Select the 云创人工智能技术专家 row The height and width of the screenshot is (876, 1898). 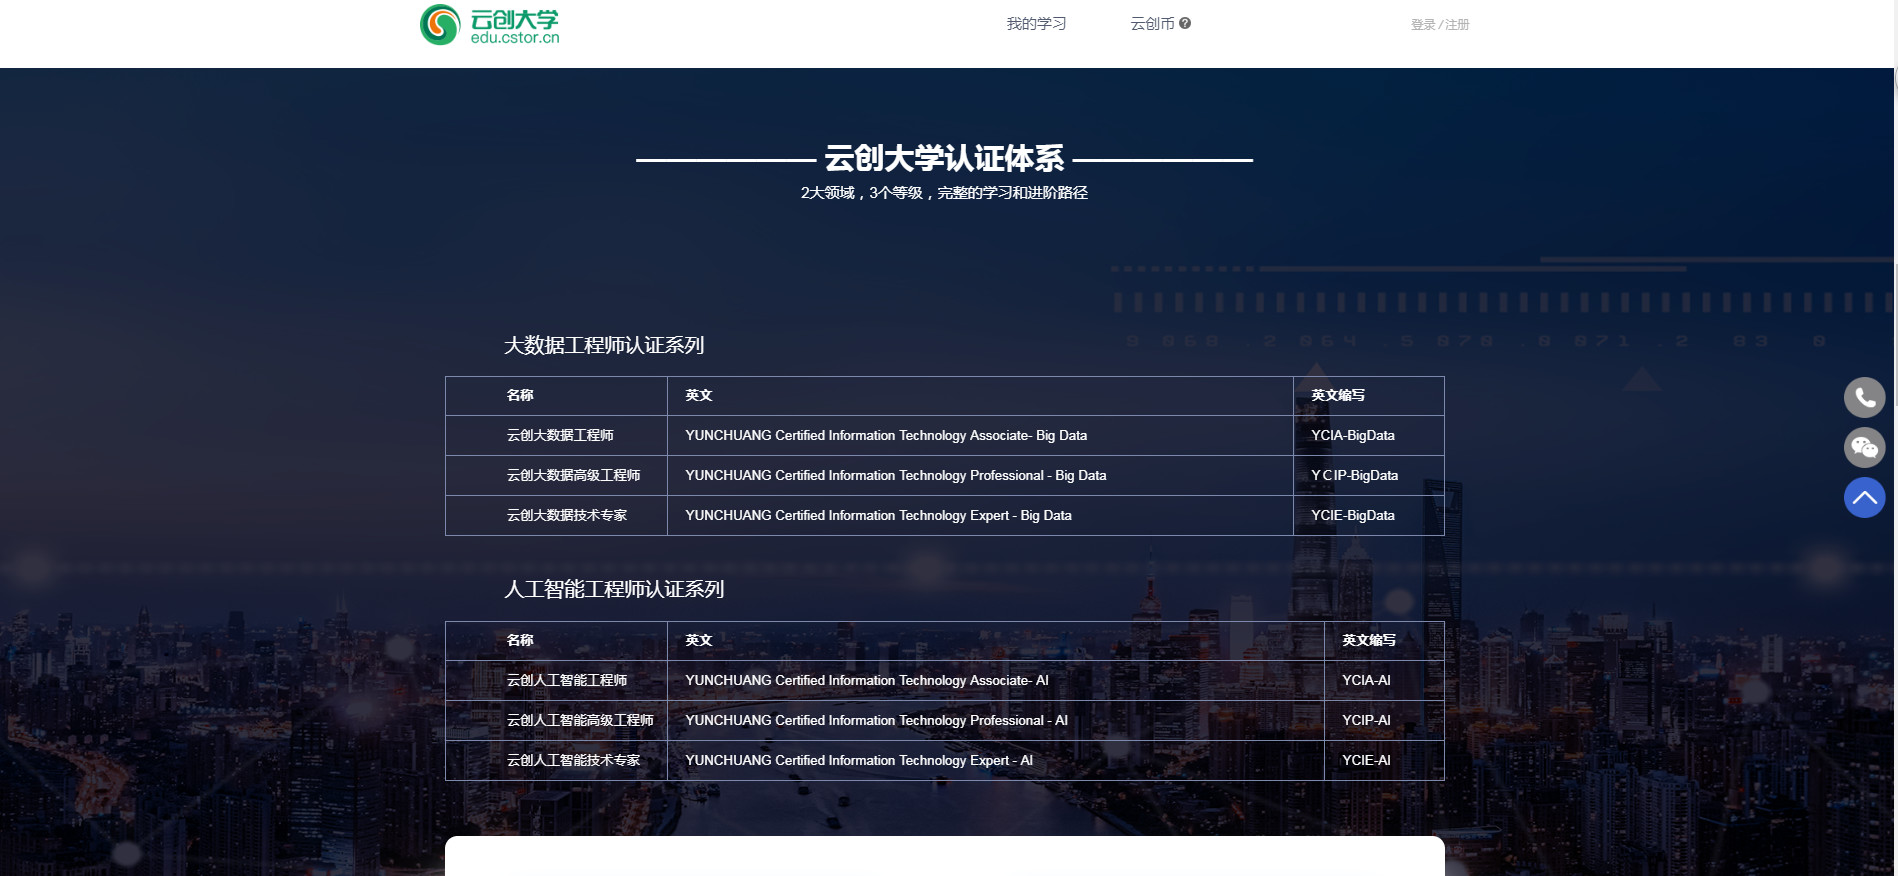click(x=573, y=760)
